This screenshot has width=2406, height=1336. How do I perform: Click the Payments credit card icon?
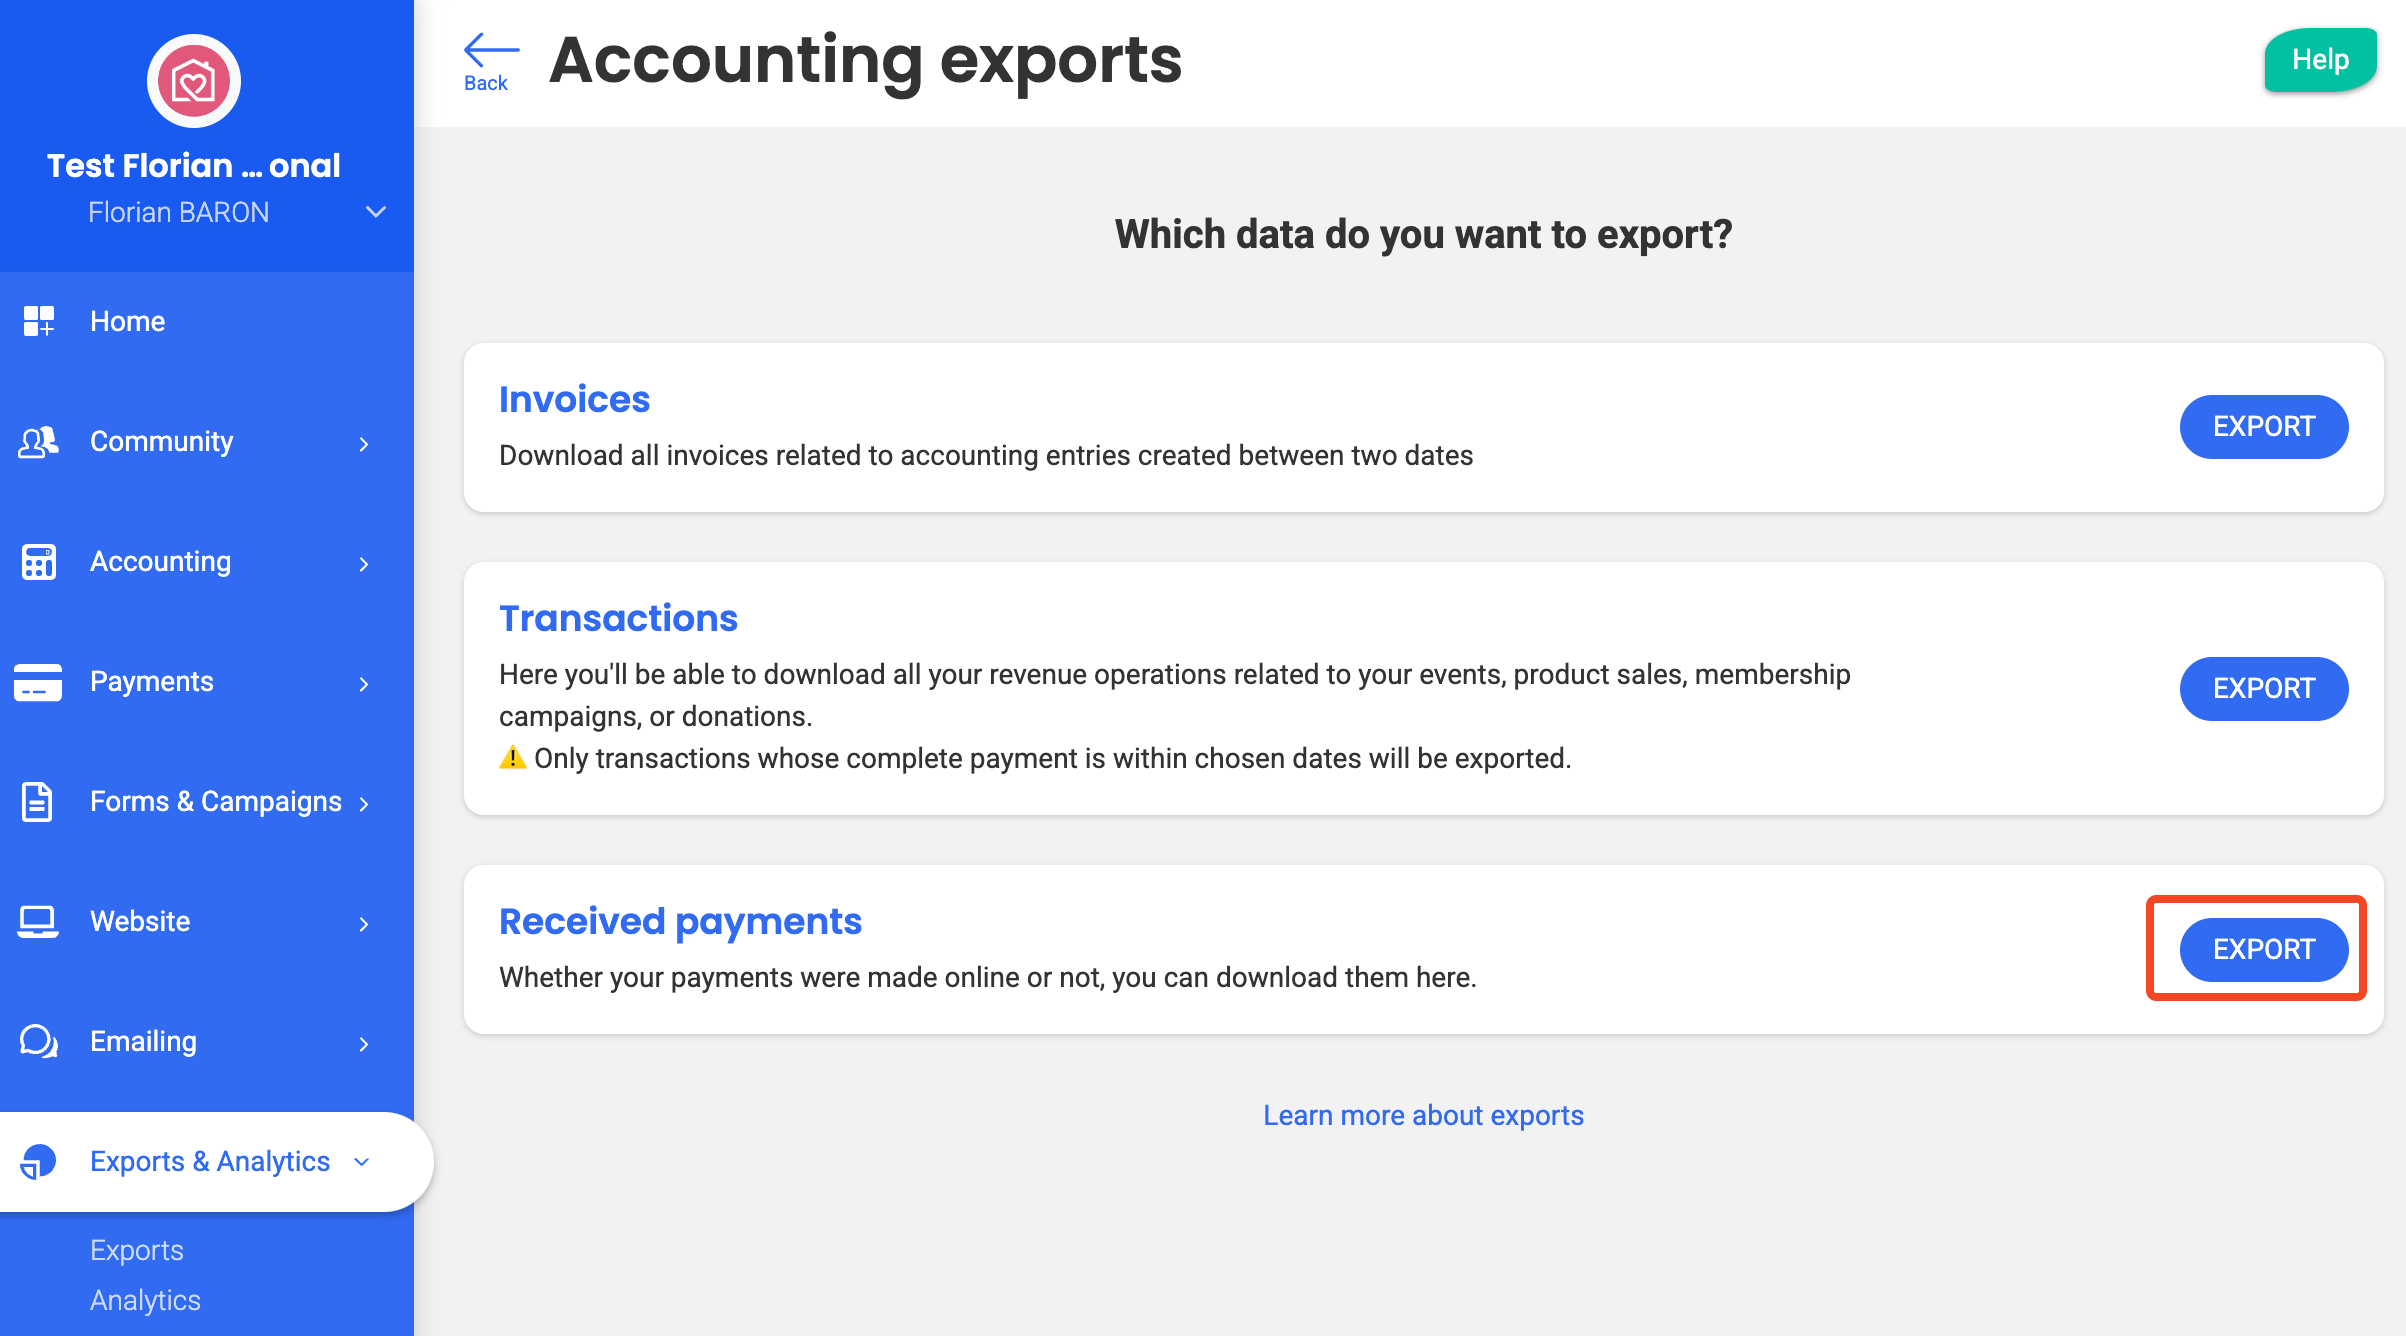[39, 681]
